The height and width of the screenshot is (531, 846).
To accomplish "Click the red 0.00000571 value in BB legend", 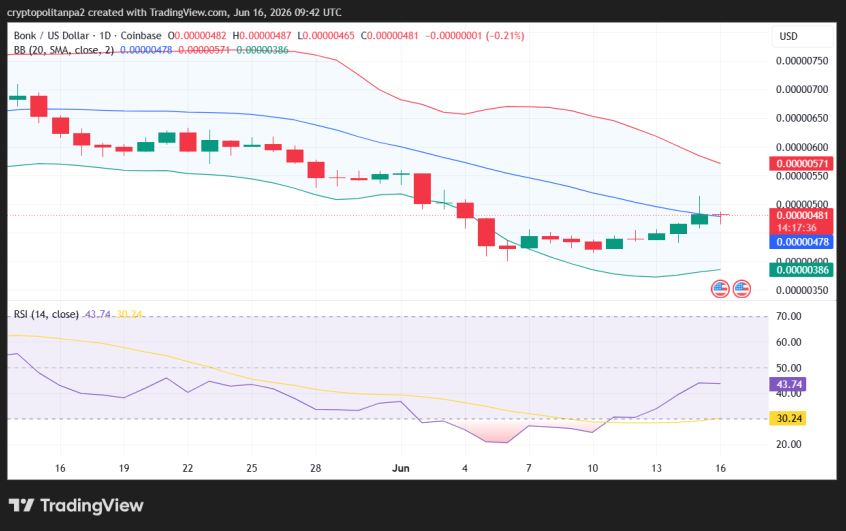I will (x=204, y=50).
